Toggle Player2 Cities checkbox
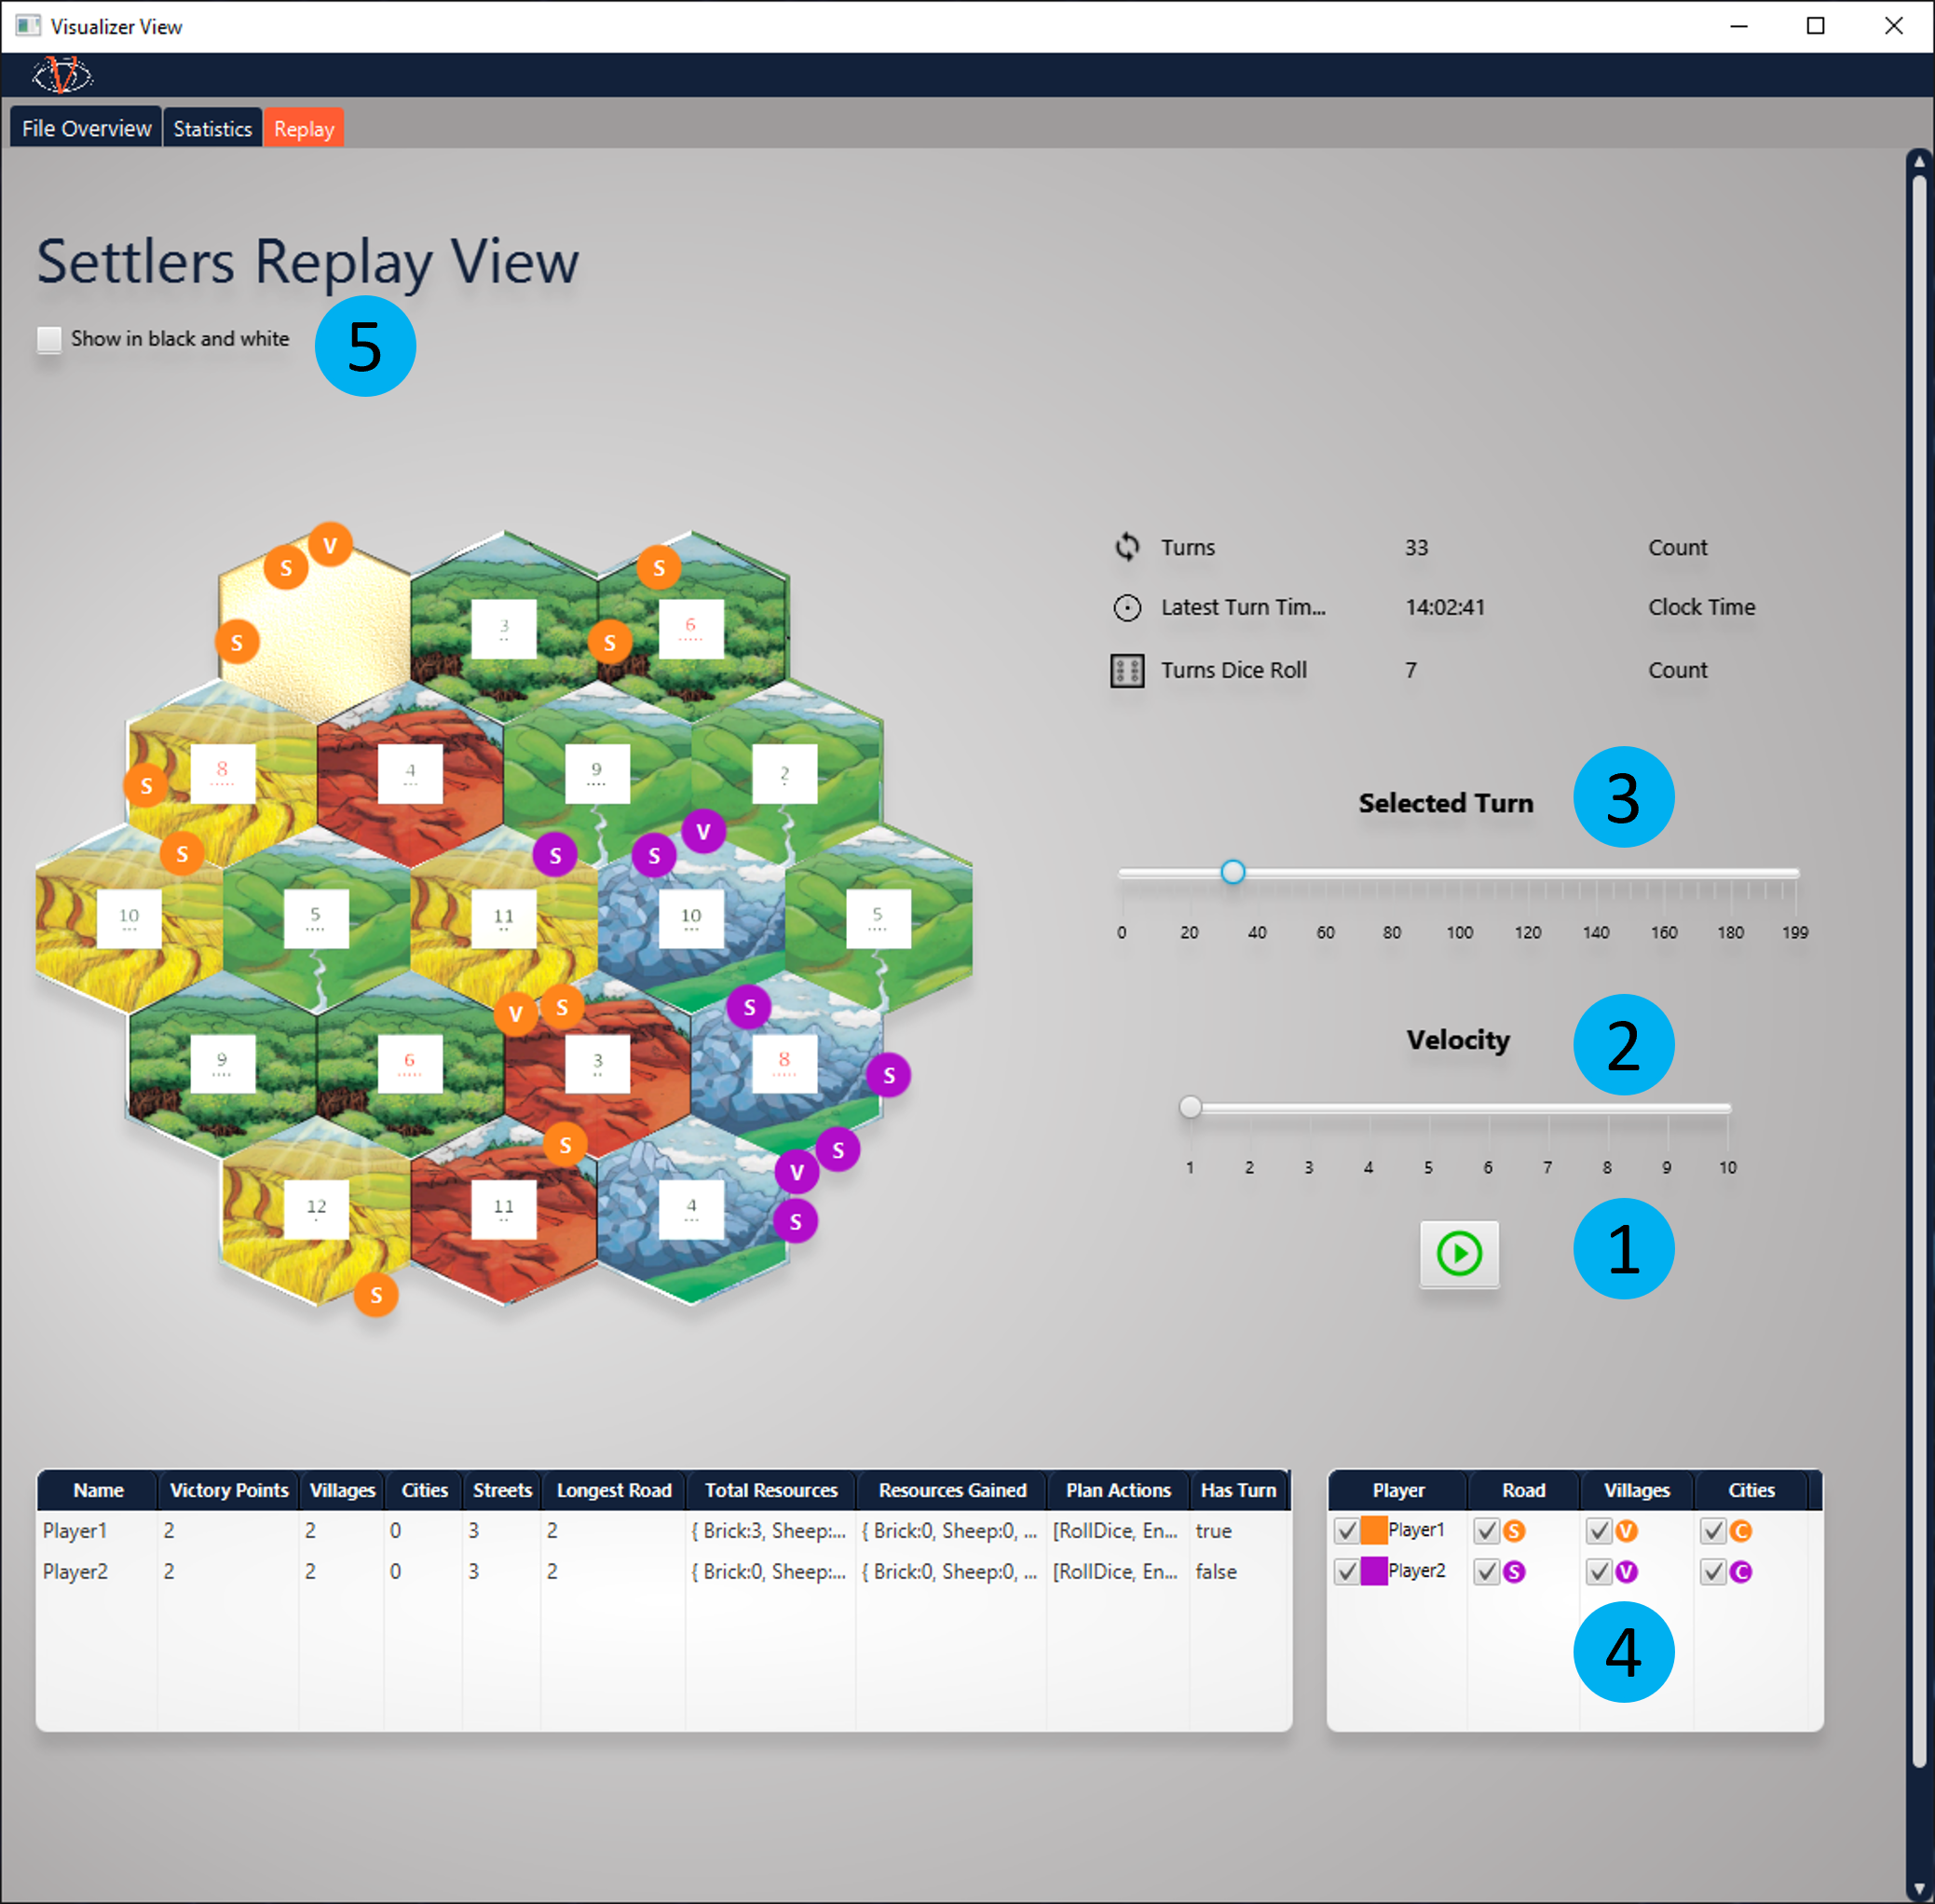Image resolution: width=1935 pixels, height=1904 pixels. [1713, 1571]
